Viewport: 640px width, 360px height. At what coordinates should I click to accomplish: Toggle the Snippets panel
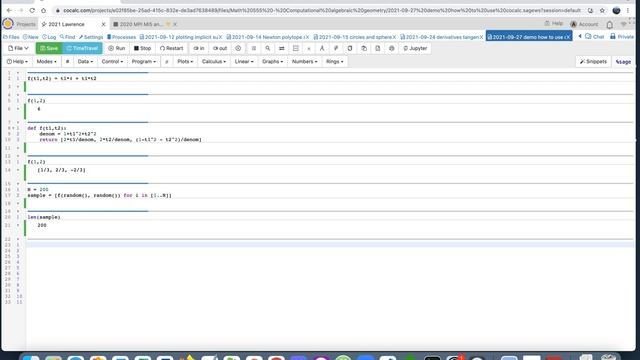coord(593,62)
